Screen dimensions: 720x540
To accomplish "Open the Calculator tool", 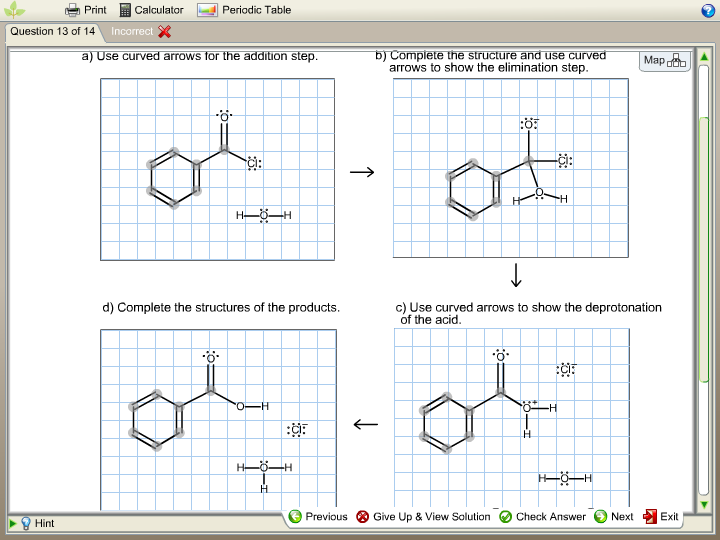I will [x=151, y=10].
